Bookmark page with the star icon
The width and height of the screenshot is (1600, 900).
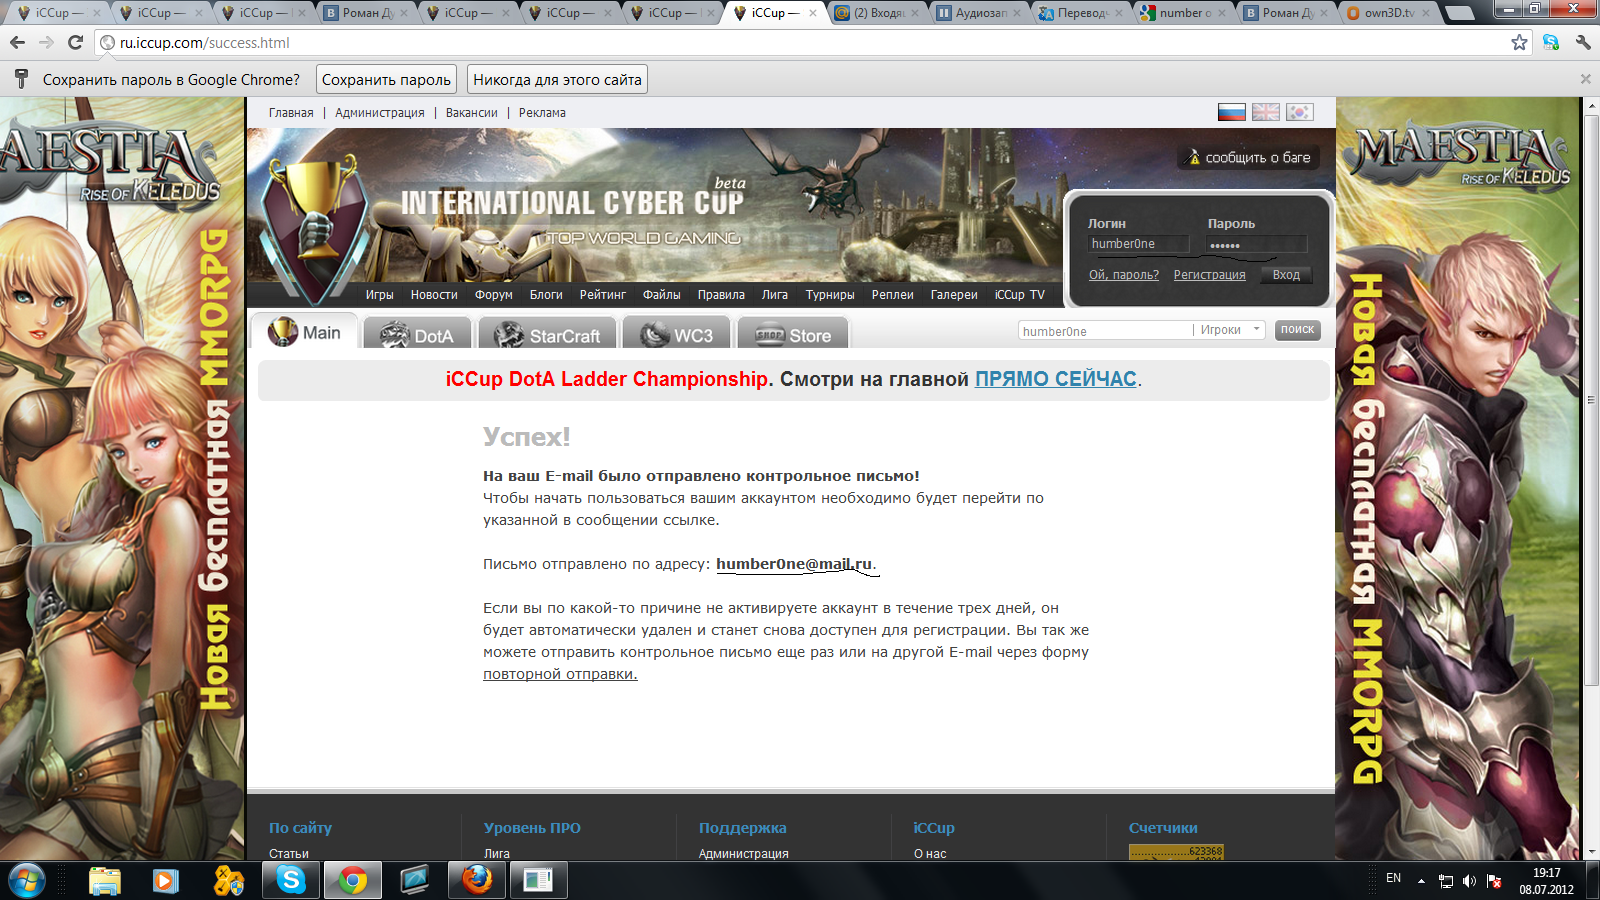1519,43
